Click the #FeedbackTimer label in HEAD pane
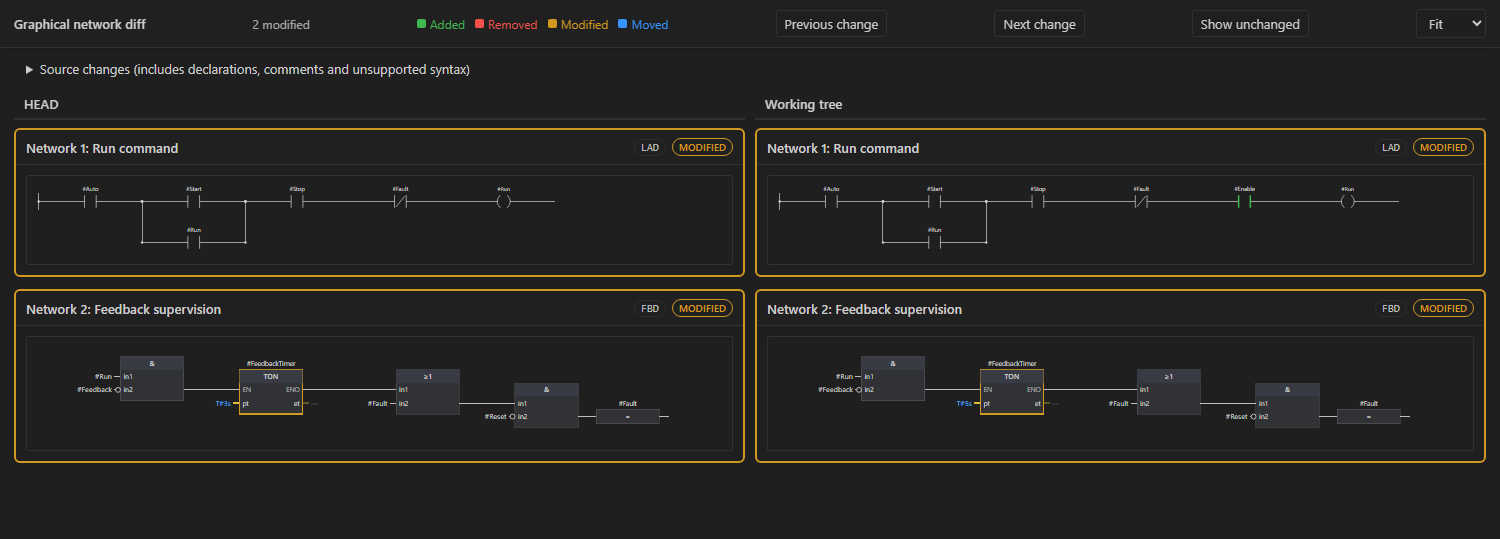This screenshot has height=539, width=1500. (x=271, y=364)
